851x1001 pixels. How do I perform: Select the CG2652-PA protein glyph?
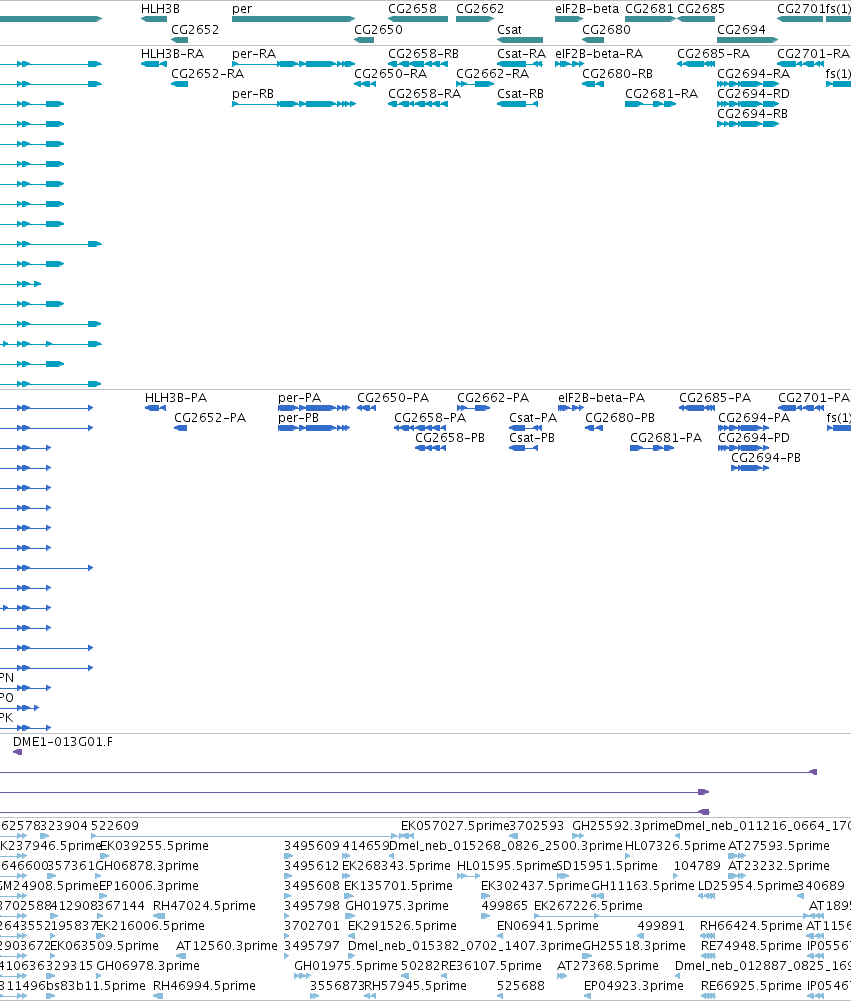(x=181, y=428)
